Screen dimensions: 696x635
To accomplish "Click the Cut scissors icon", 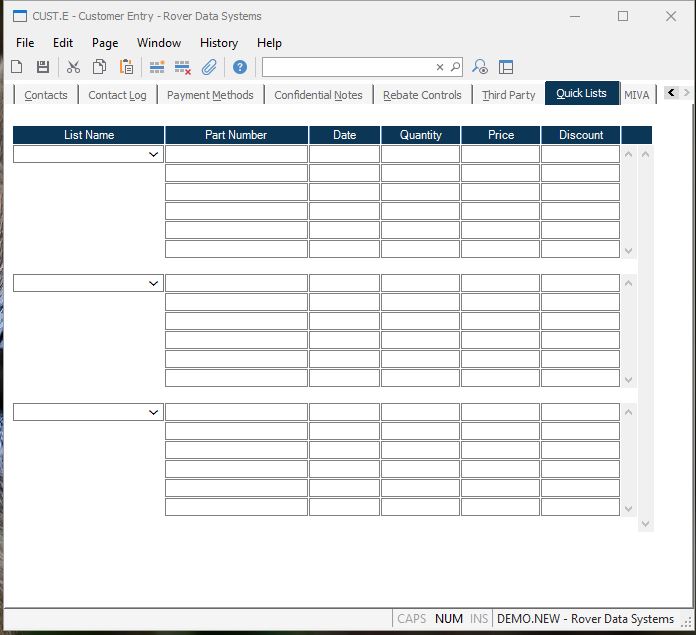I will coord(73,67).
